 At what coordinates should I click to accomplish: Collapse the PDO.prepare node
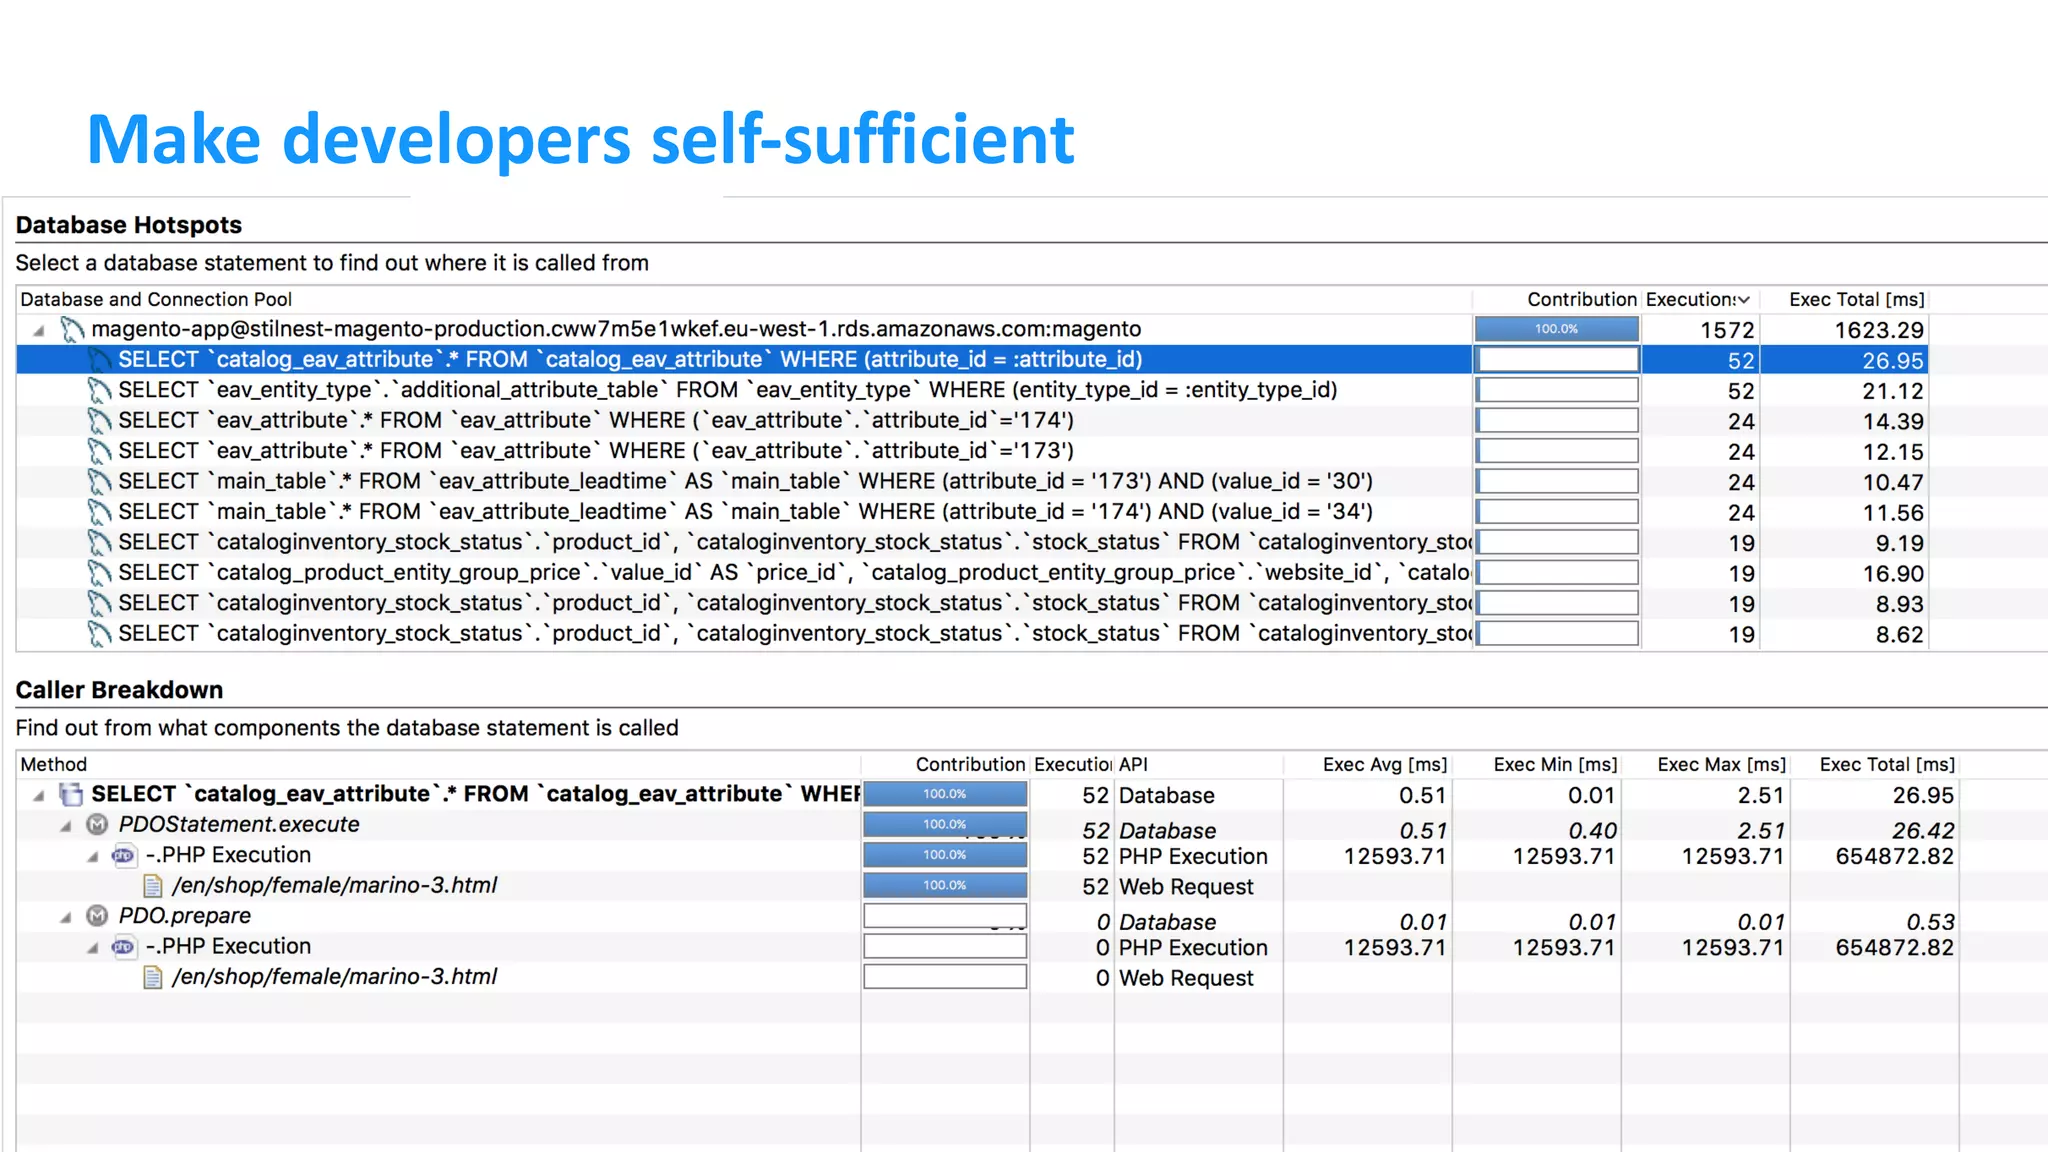(x=66, y=917)
